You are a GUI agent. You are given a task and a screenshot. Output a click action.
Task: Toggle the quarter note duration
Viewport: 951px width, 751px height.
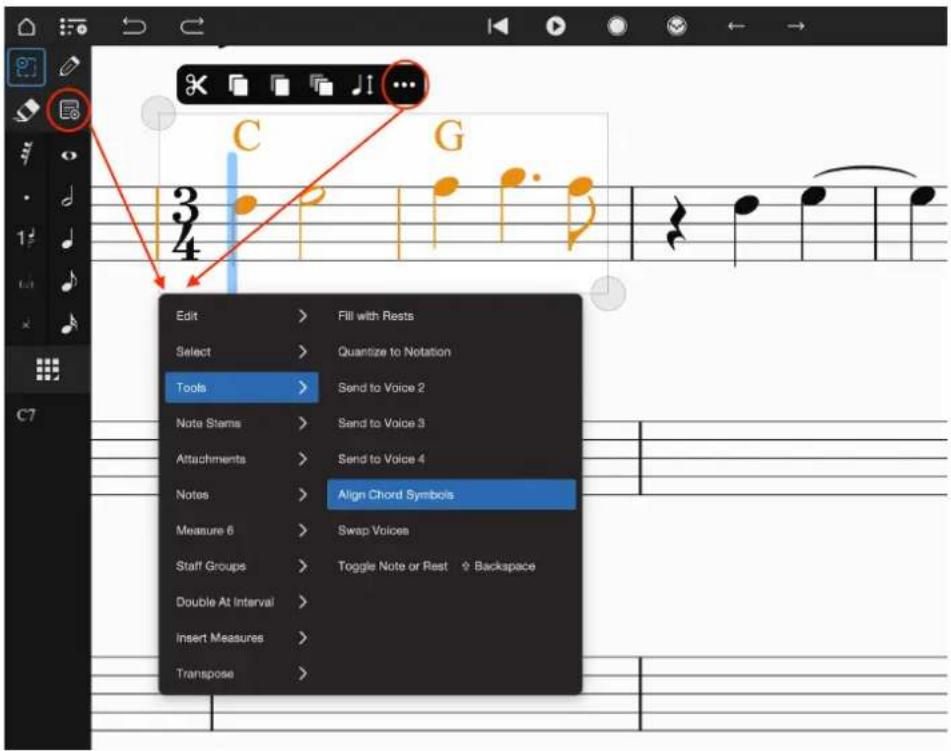[68, 238]
